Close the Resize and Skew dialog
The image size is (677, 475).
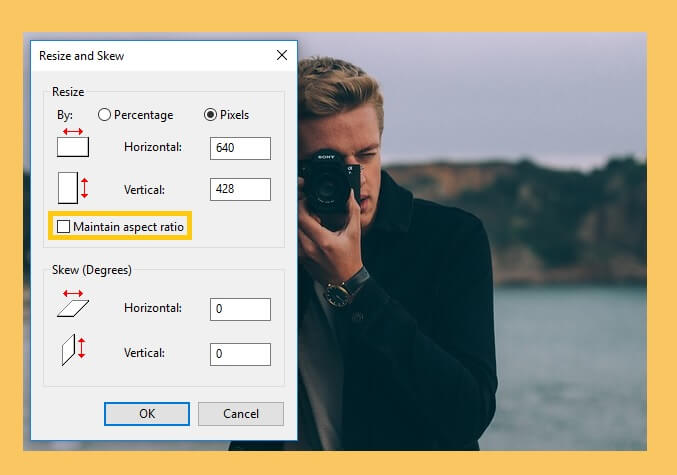[282, 55]
